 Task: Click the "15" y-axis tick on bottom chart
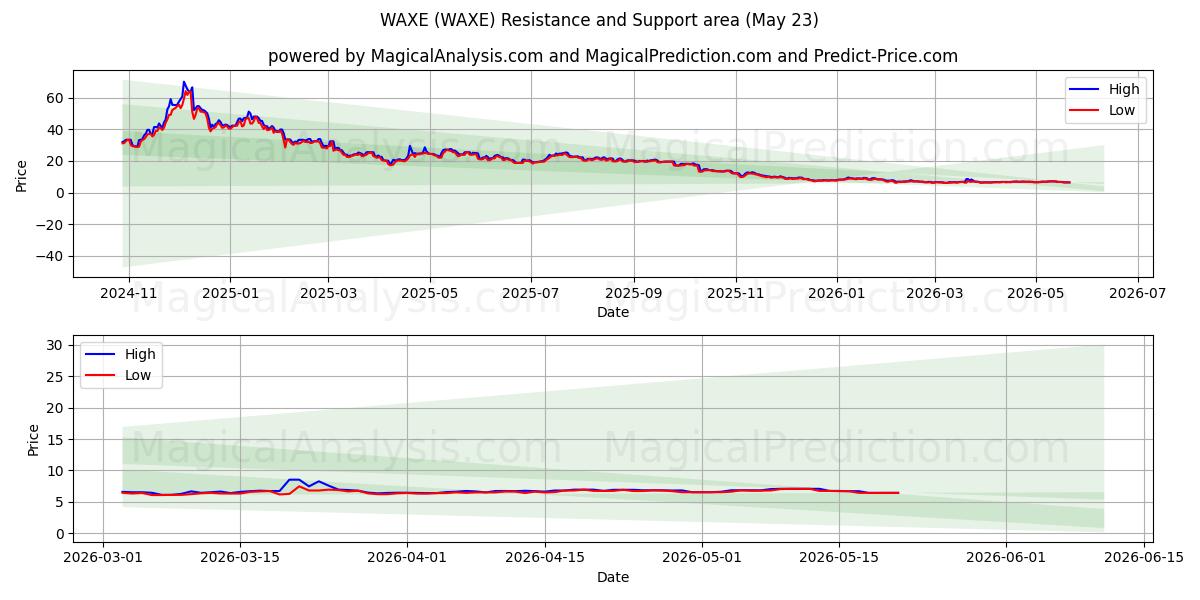click(57, 440)
